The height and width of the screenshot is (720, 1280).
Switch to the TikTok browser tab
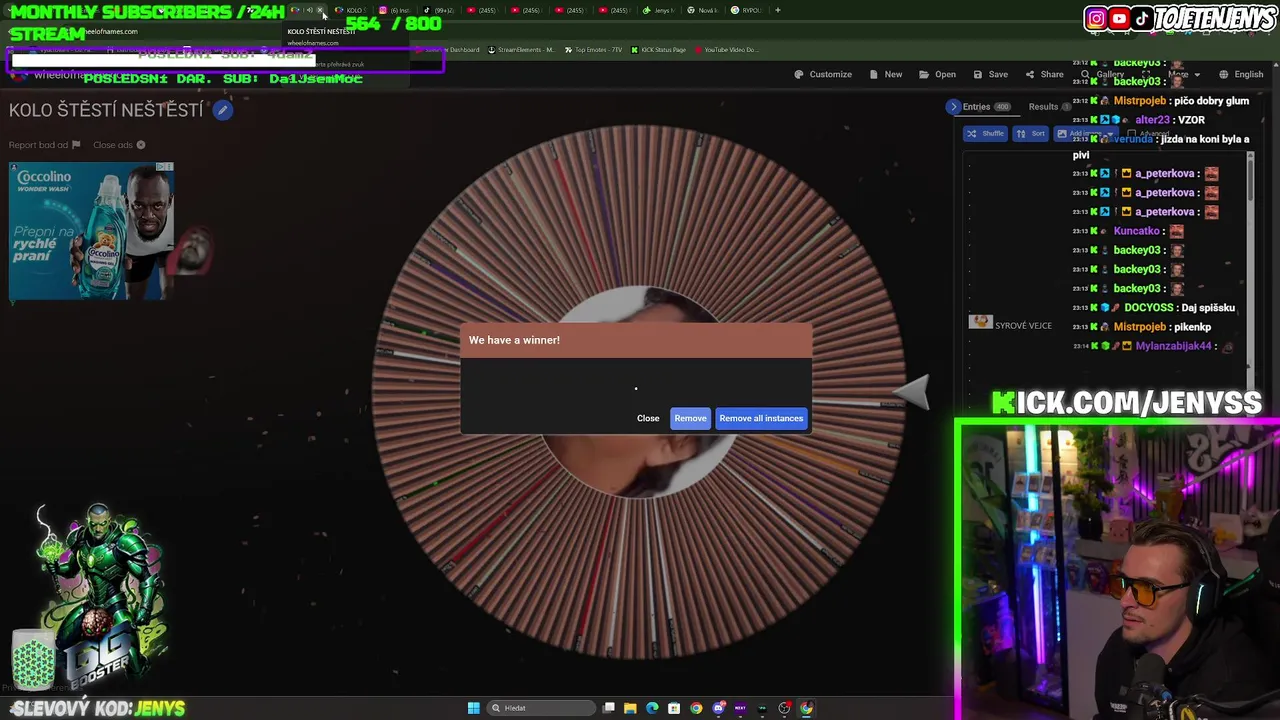(438, 10)
